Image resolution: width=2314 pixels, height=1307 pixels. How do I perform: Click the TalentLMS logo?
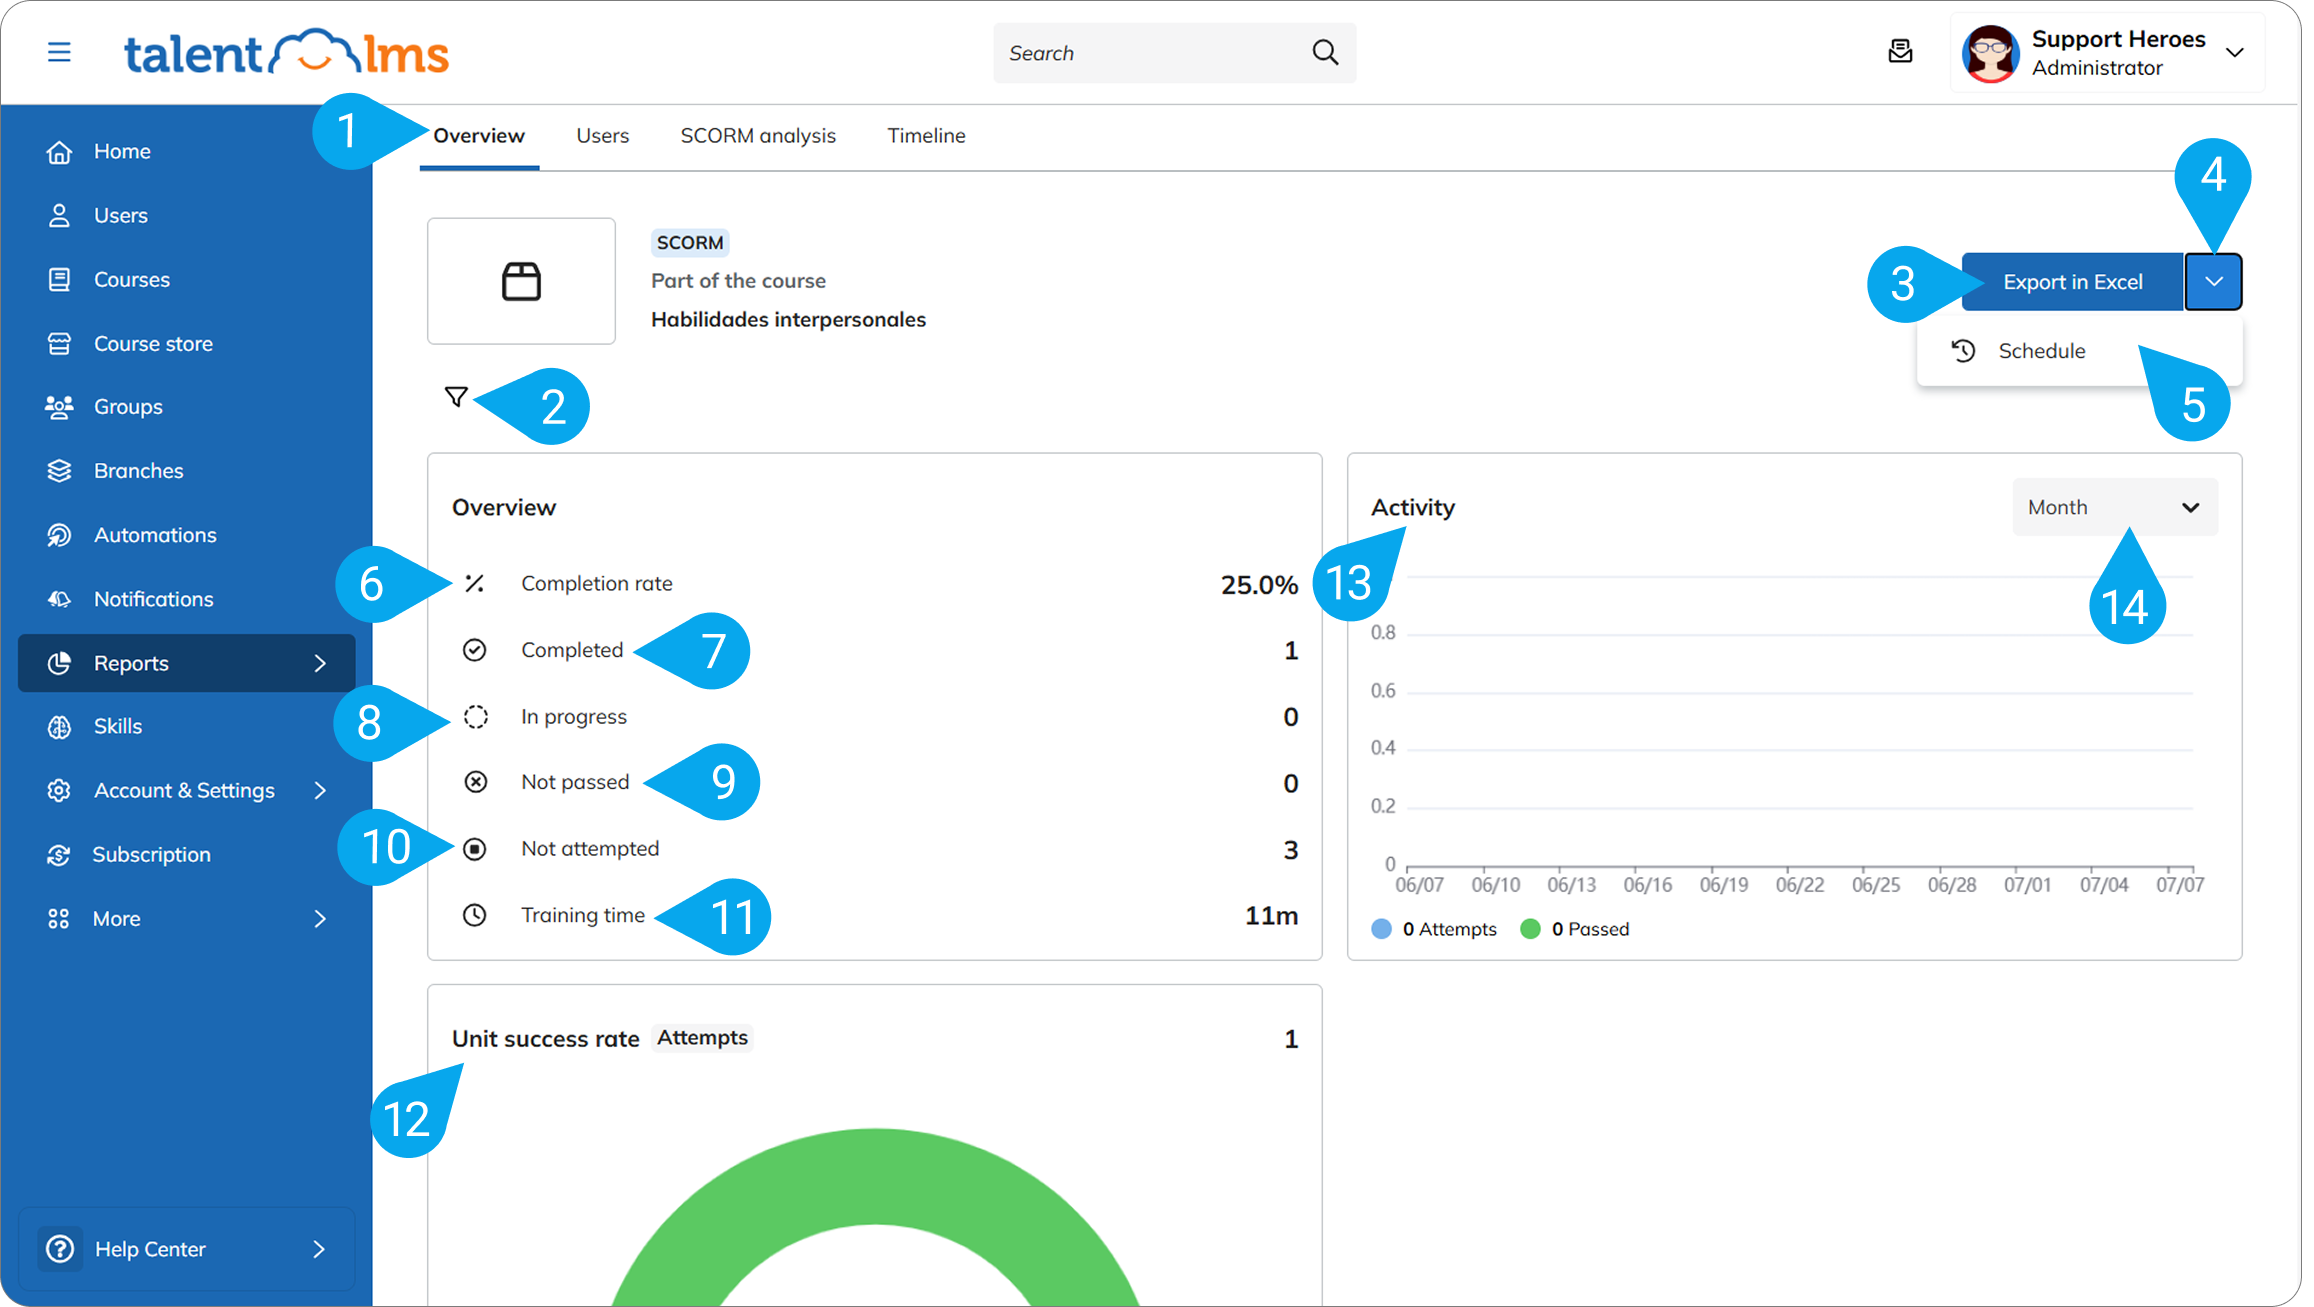click(x=286, y=52)
